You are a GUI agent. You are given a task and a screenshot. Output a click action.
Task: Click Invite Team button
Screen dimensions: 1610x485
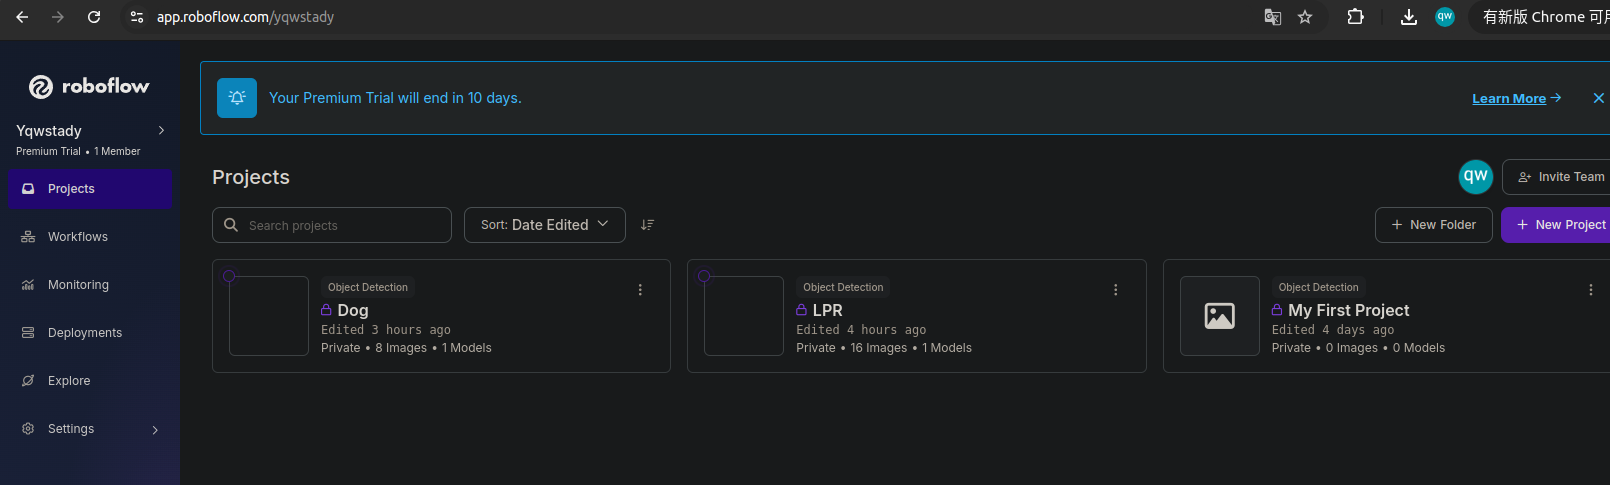1558,177
